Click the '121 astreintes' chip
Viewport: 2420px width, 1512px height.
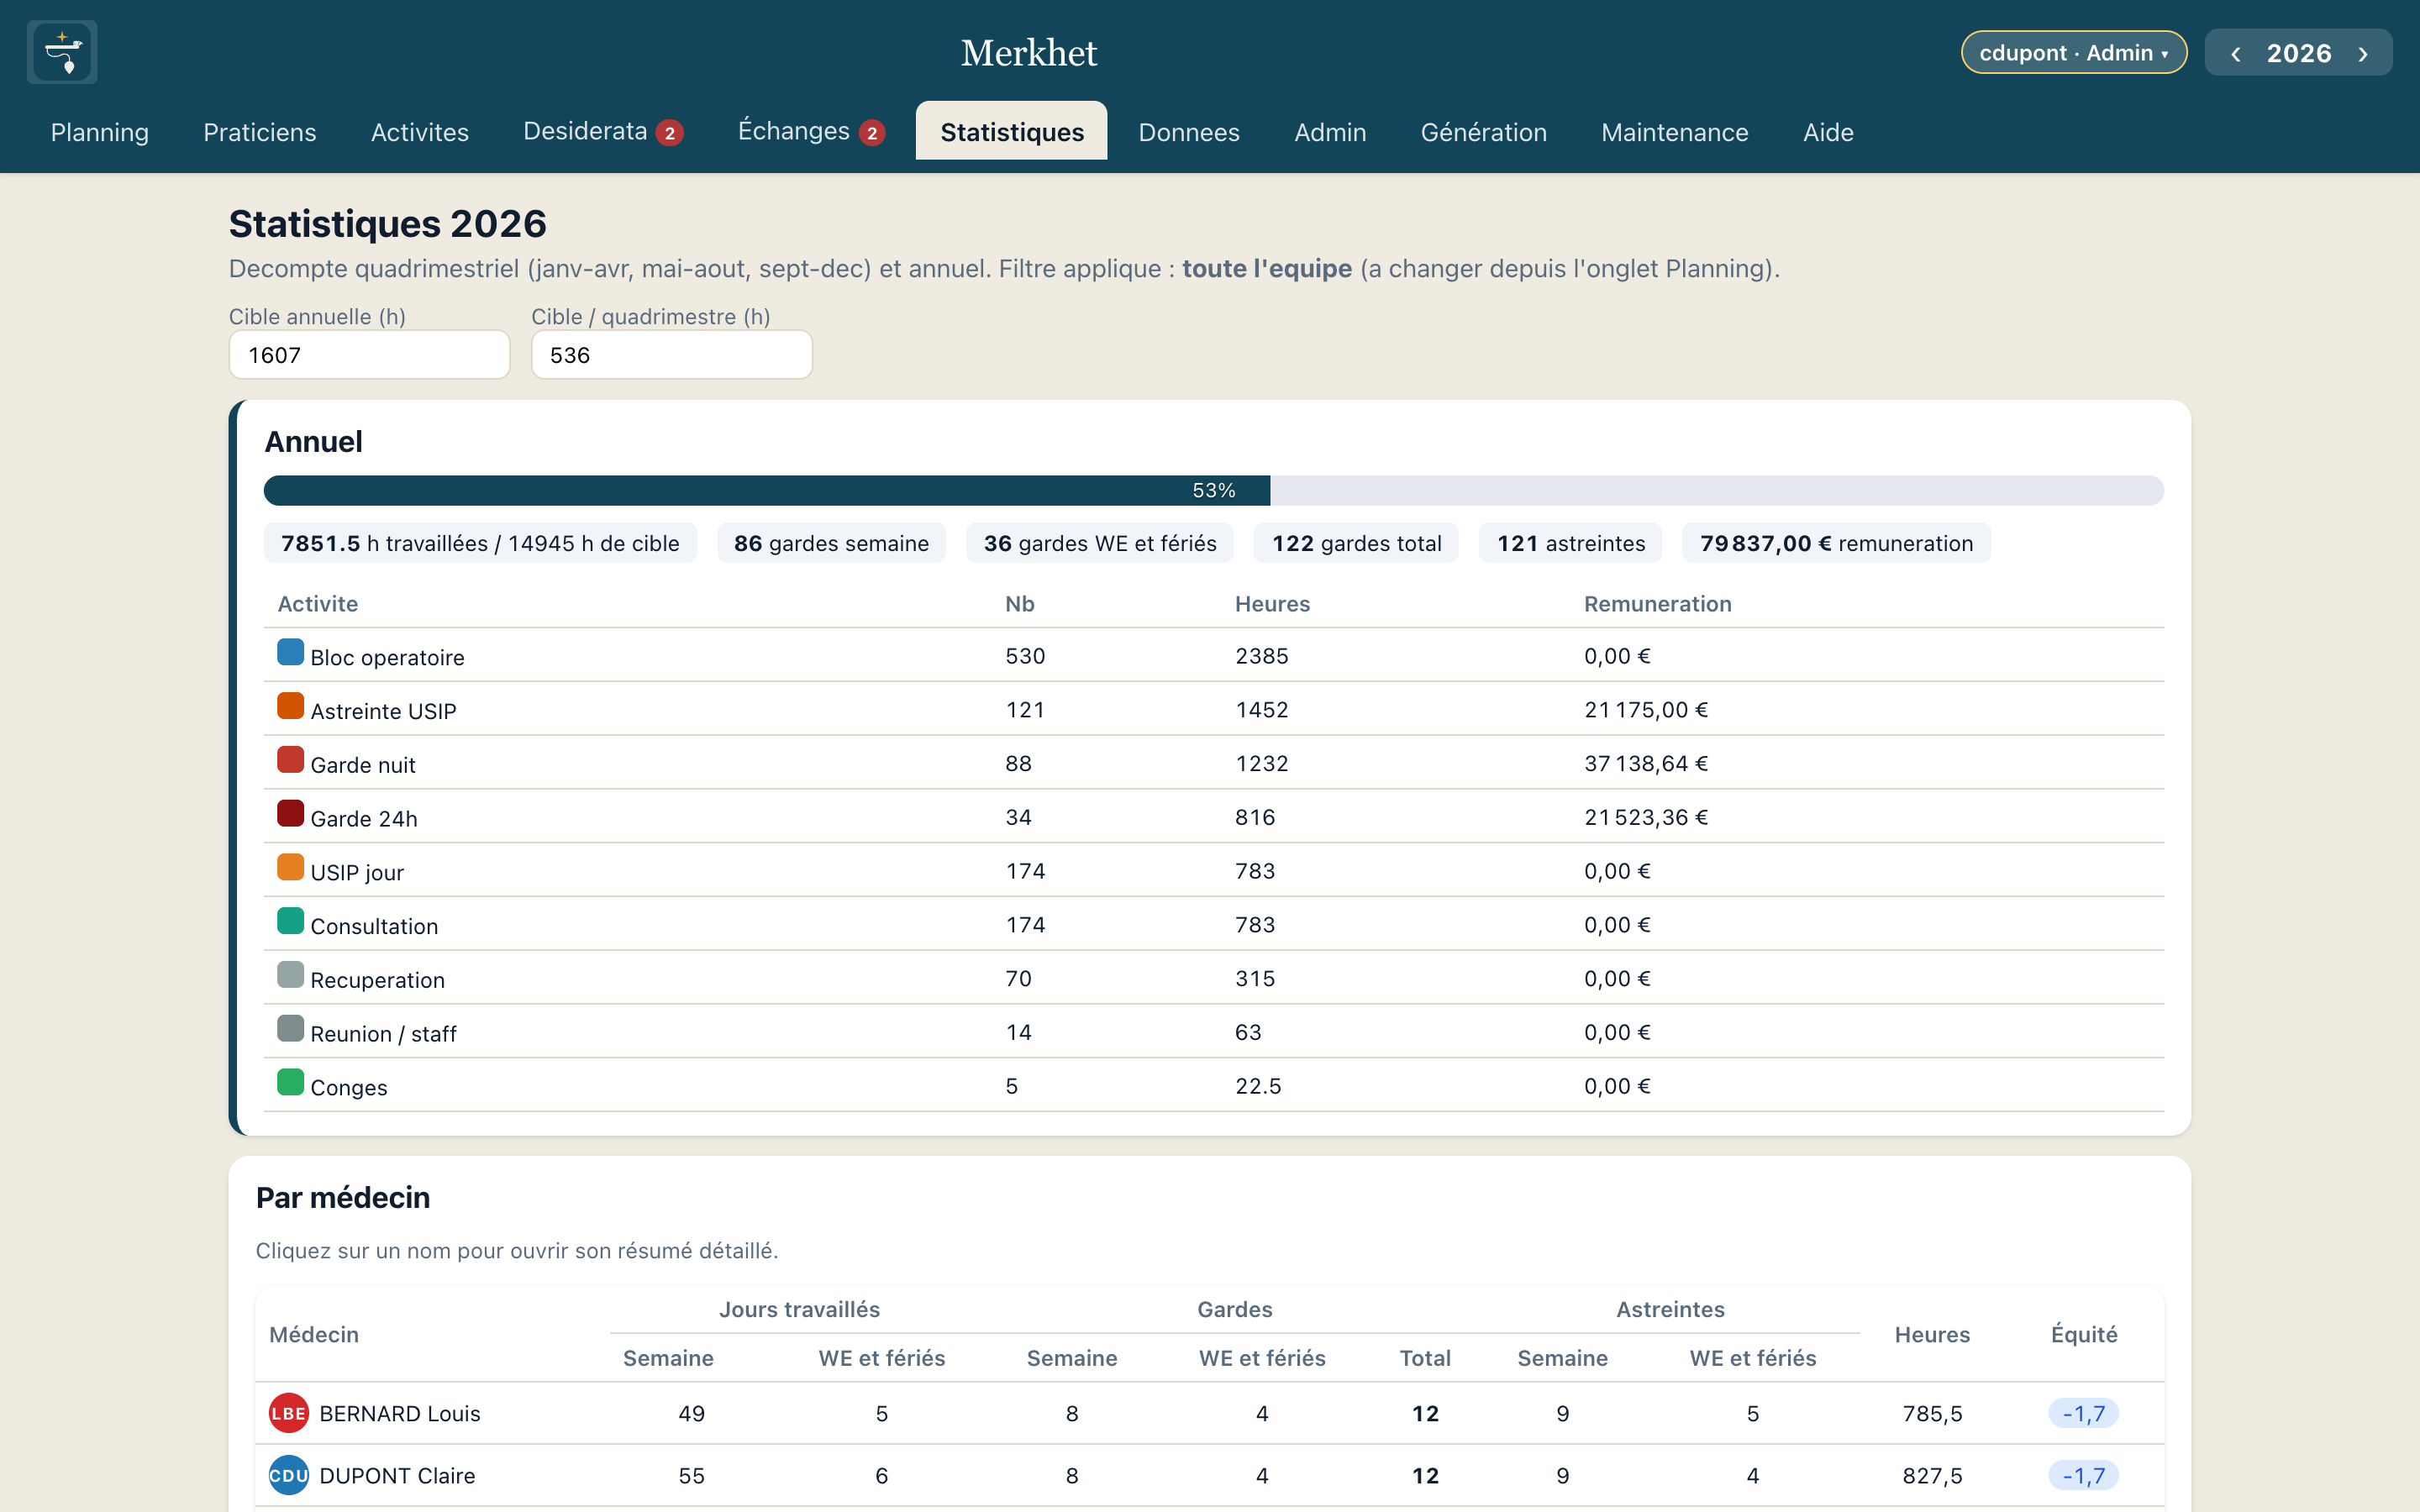[1570, 543]
